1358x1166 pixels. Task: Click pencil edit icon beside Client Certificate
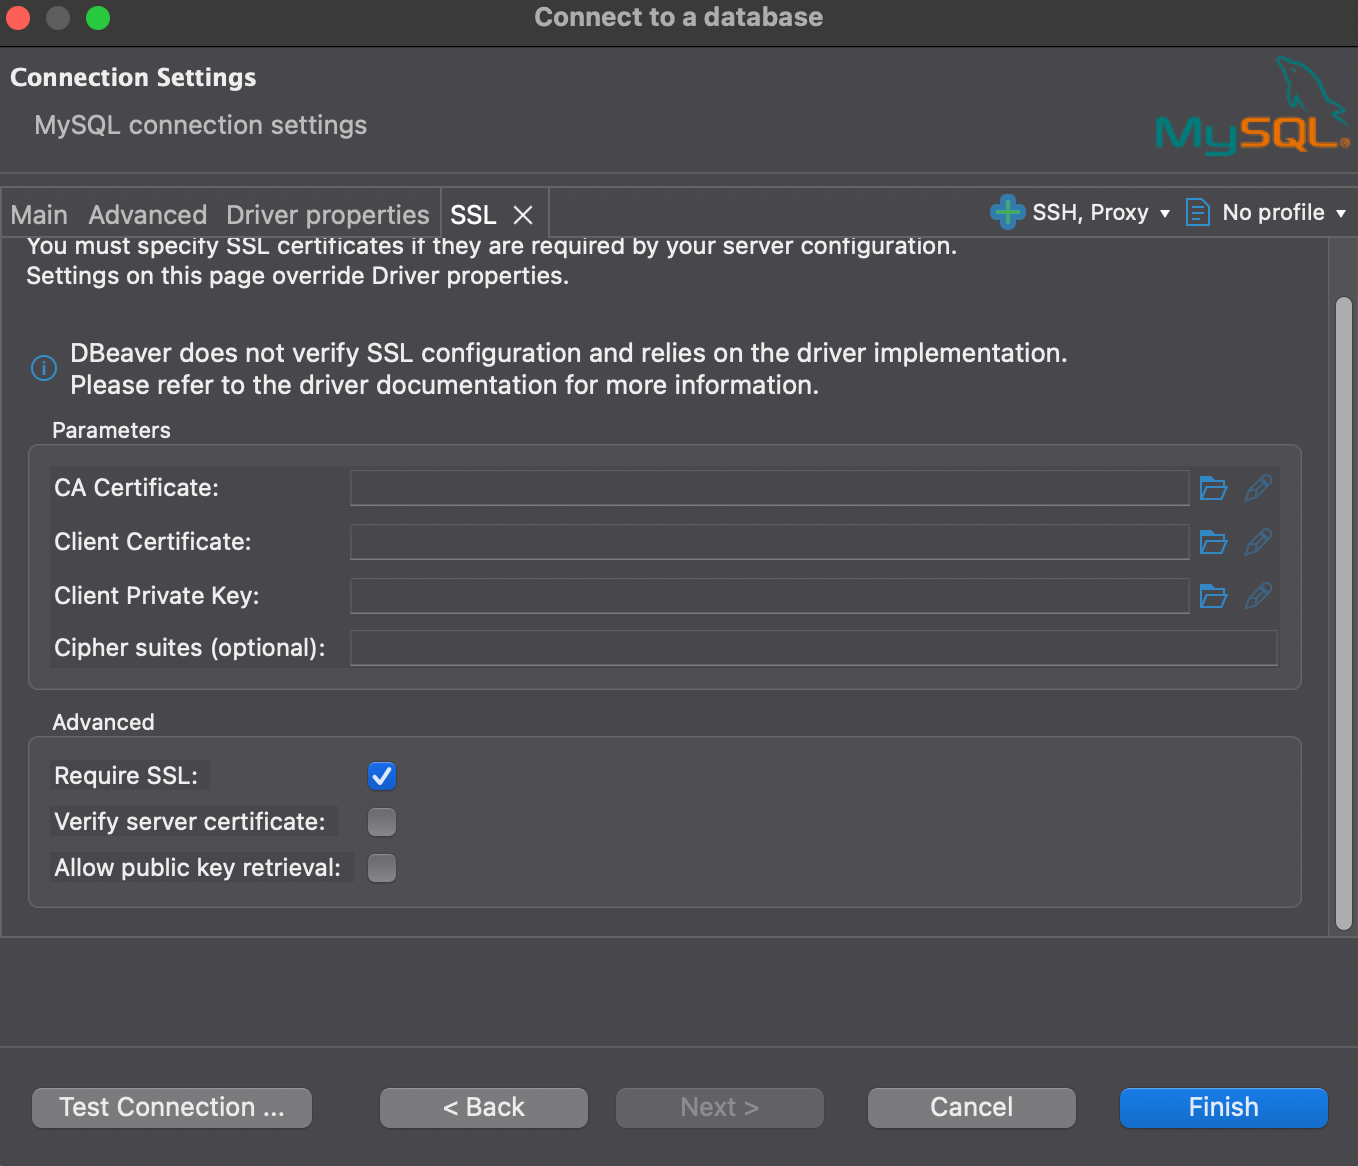pyautogui.click(x=1258, y=542)
